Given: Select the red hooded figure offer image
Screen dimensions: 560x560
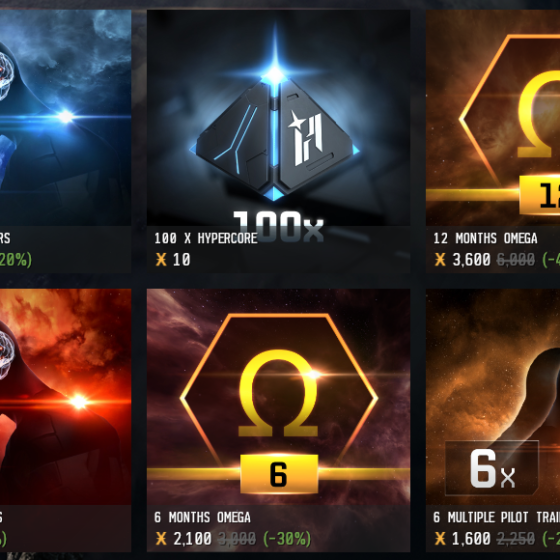Looking at the screenshot, I should (65, 397).
